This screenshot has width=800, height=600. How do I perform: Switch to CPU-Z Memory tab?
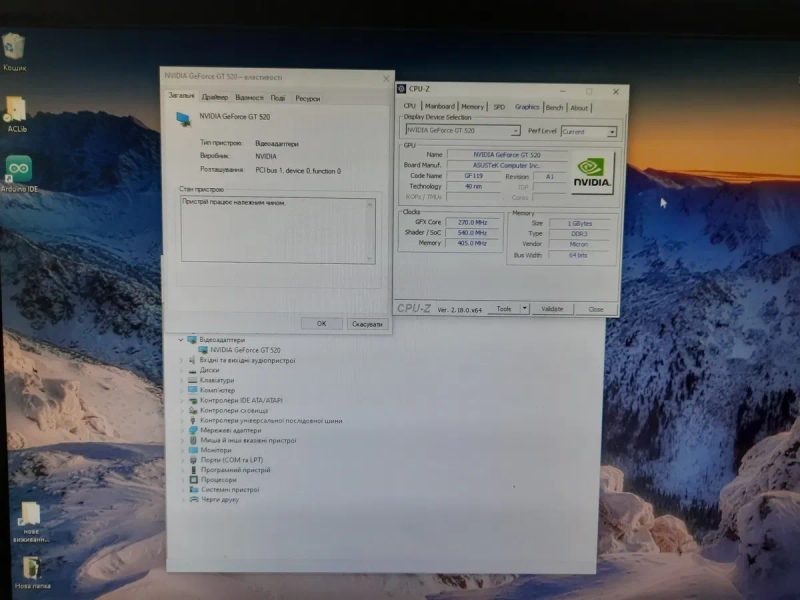click(x=472, y=107)
